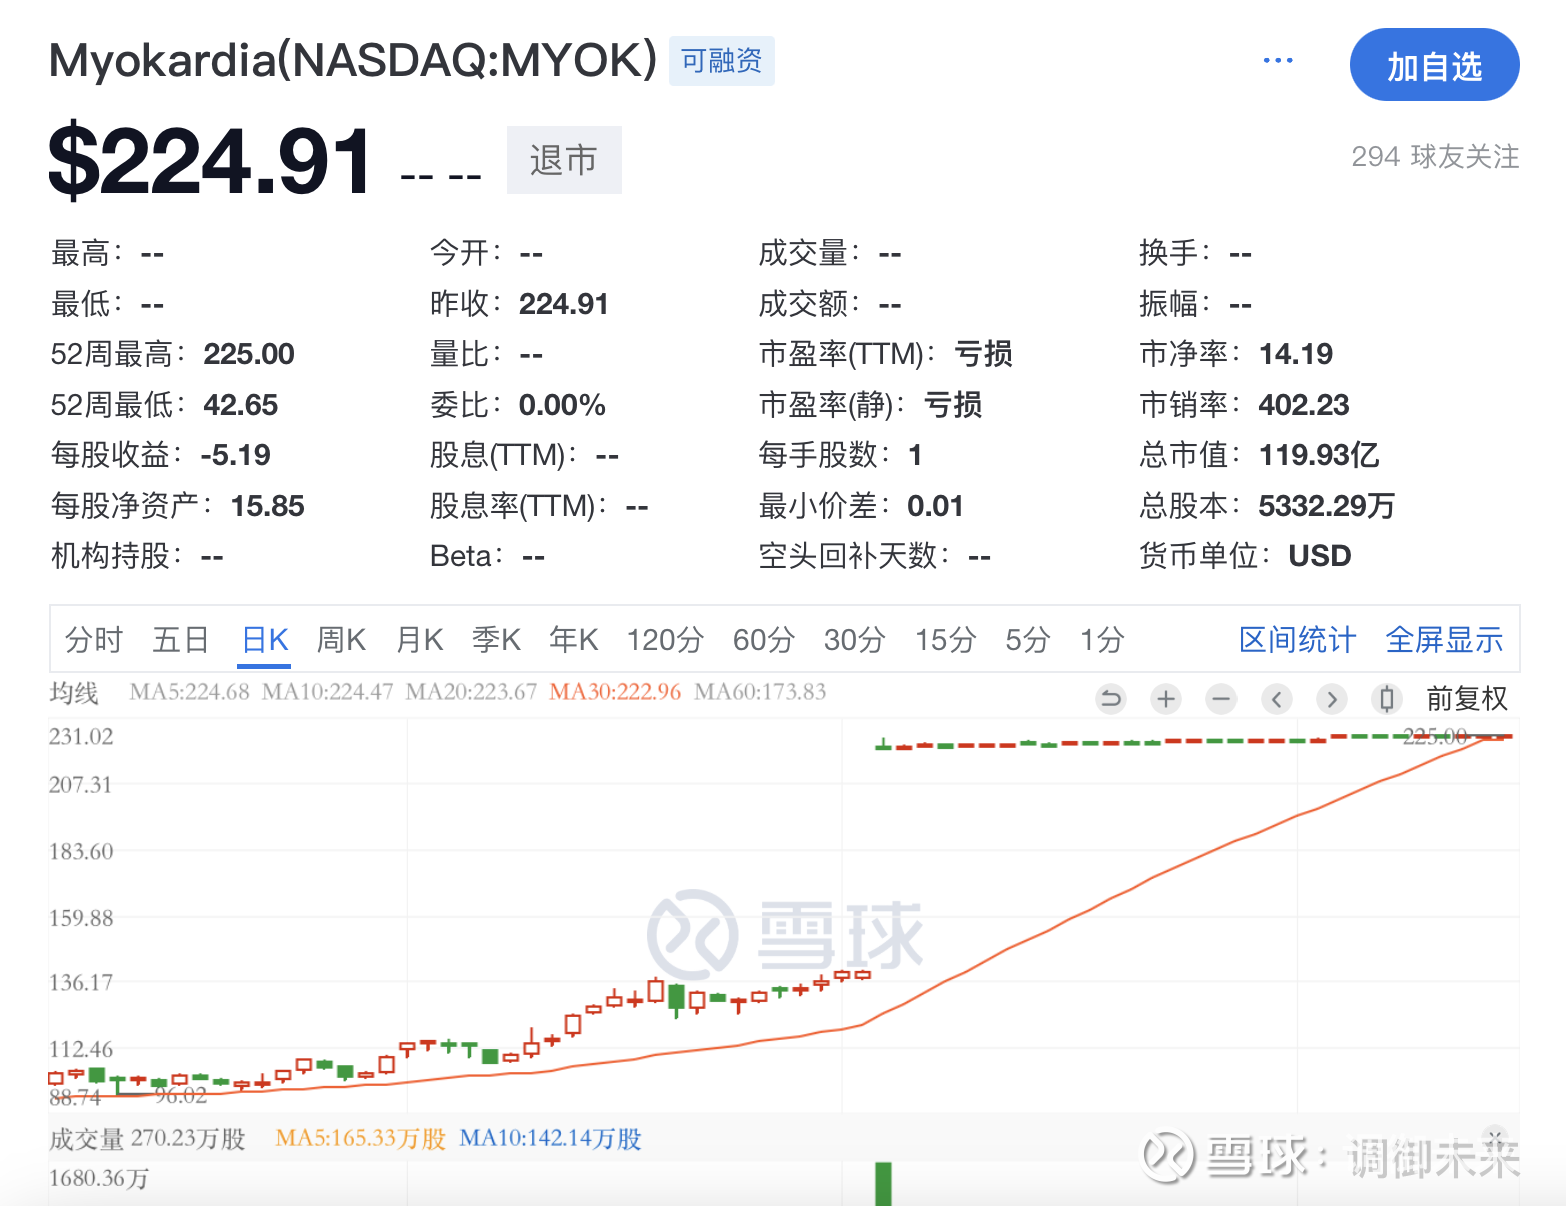Click the 最小价差 value 0.01
The image size is (1566, 1206).
935,506
